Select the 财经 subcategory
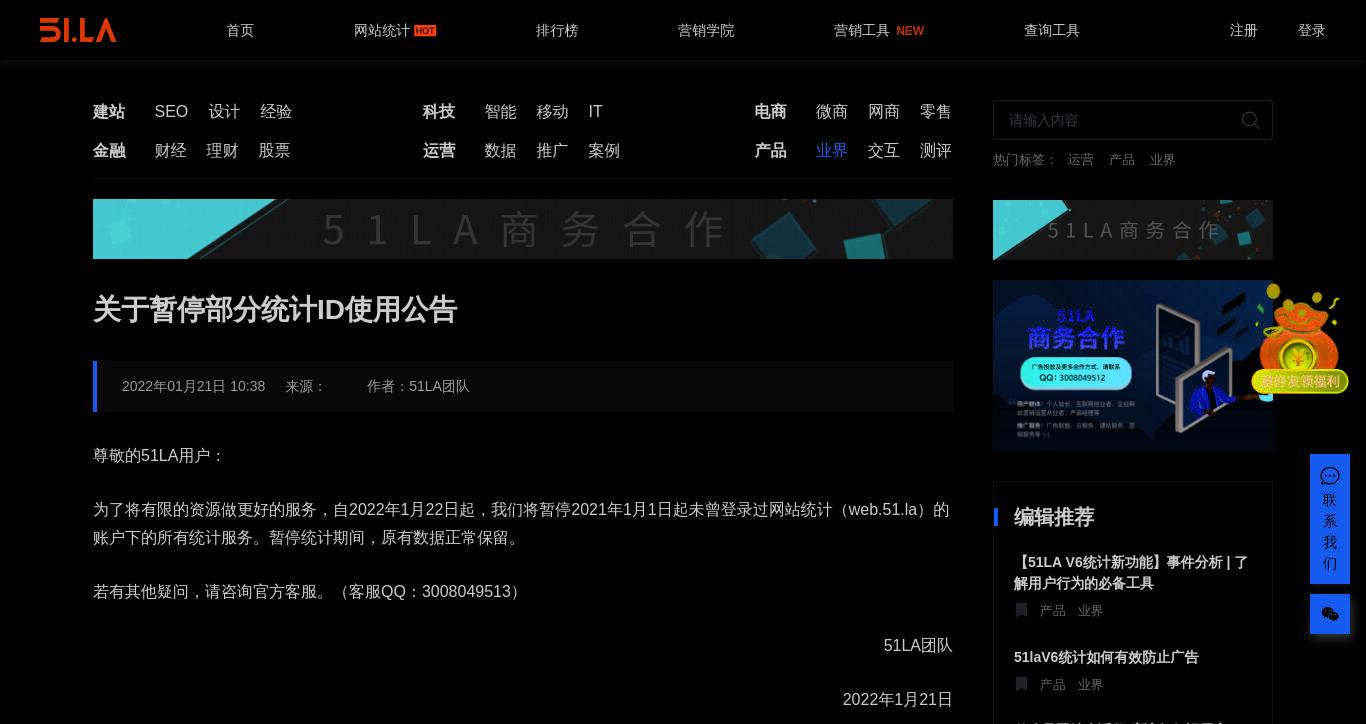Viewport: 1366px width, 724px height. tap(171, 151)
